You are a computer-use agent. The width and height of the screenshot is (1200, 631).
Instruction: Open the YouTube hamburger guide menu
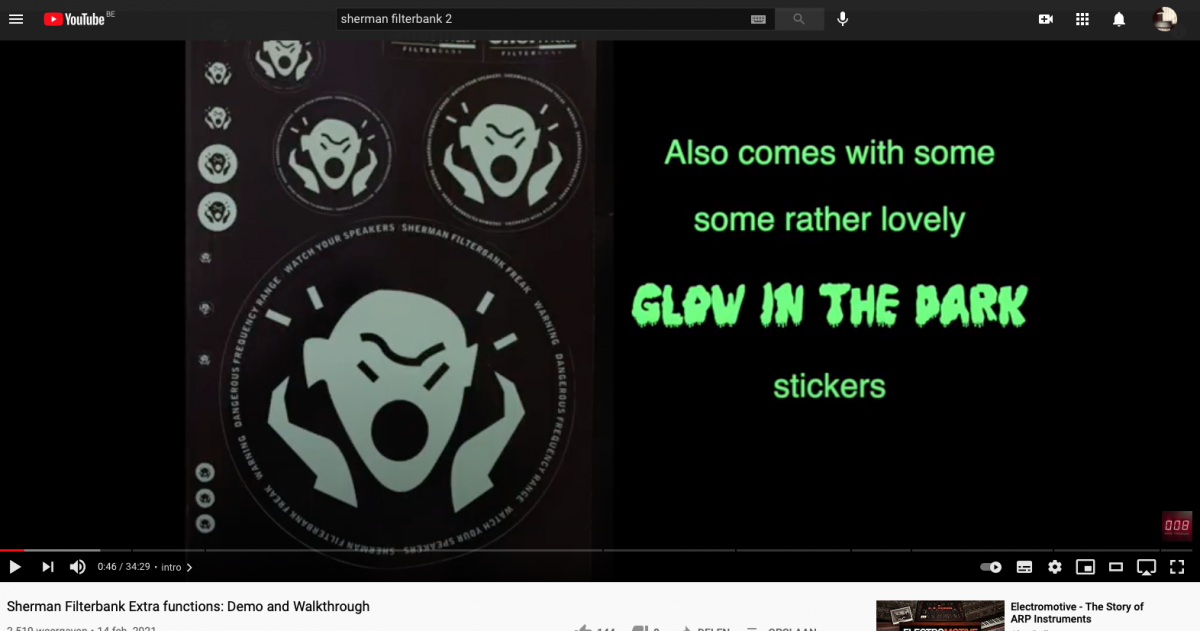16,19
